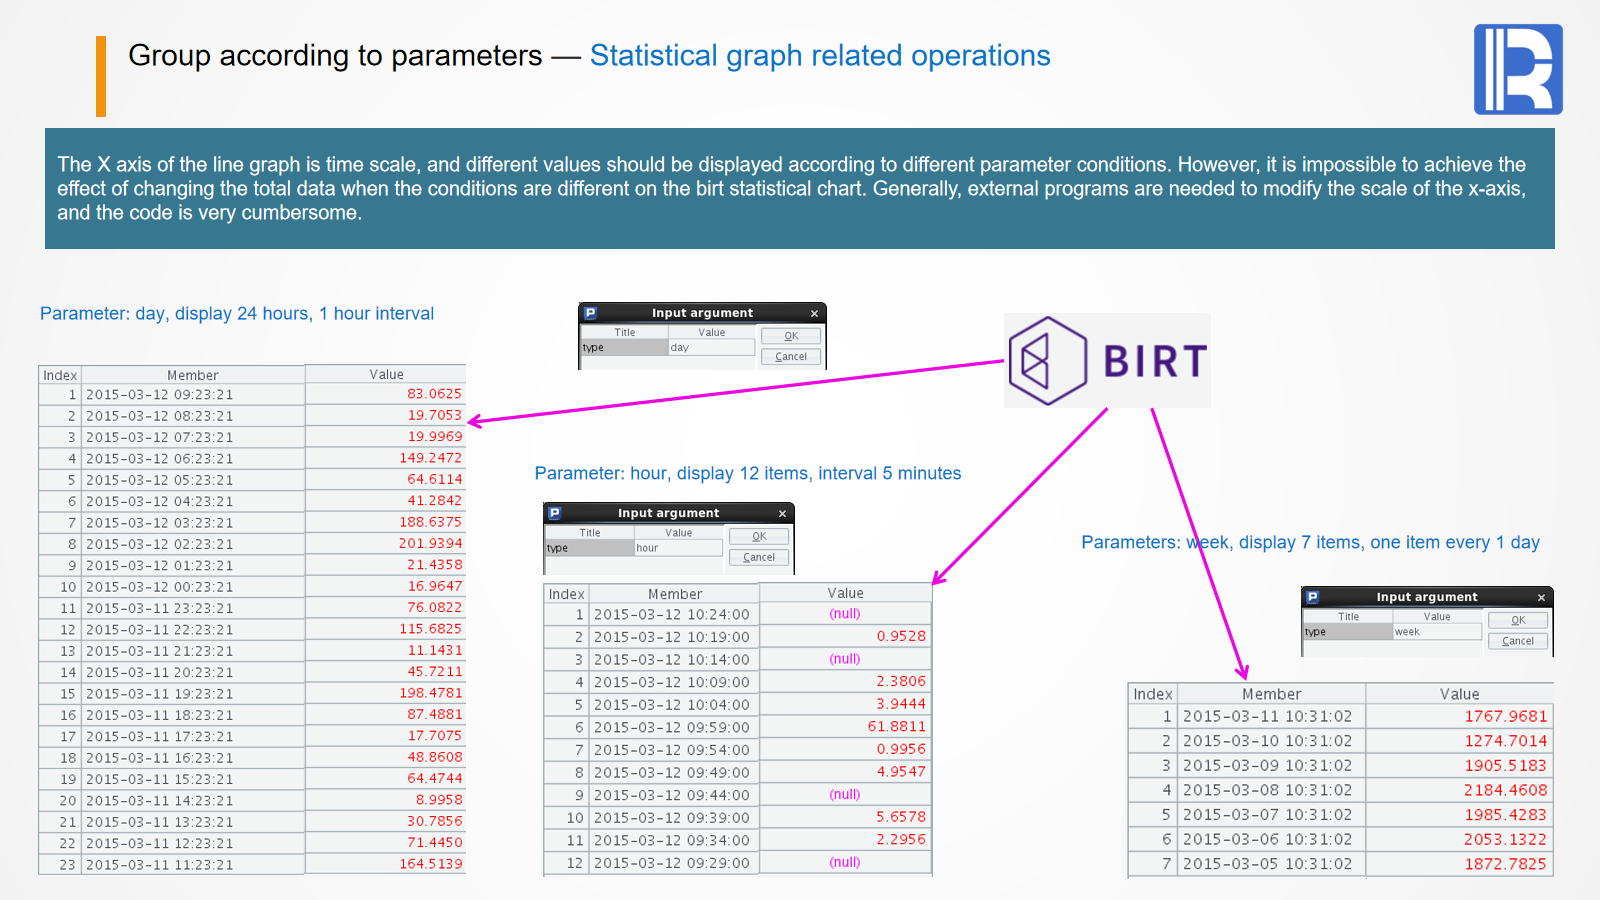Click the Member column header in the week table
Screen dimensions: 1600x900
pos(1271,694)
